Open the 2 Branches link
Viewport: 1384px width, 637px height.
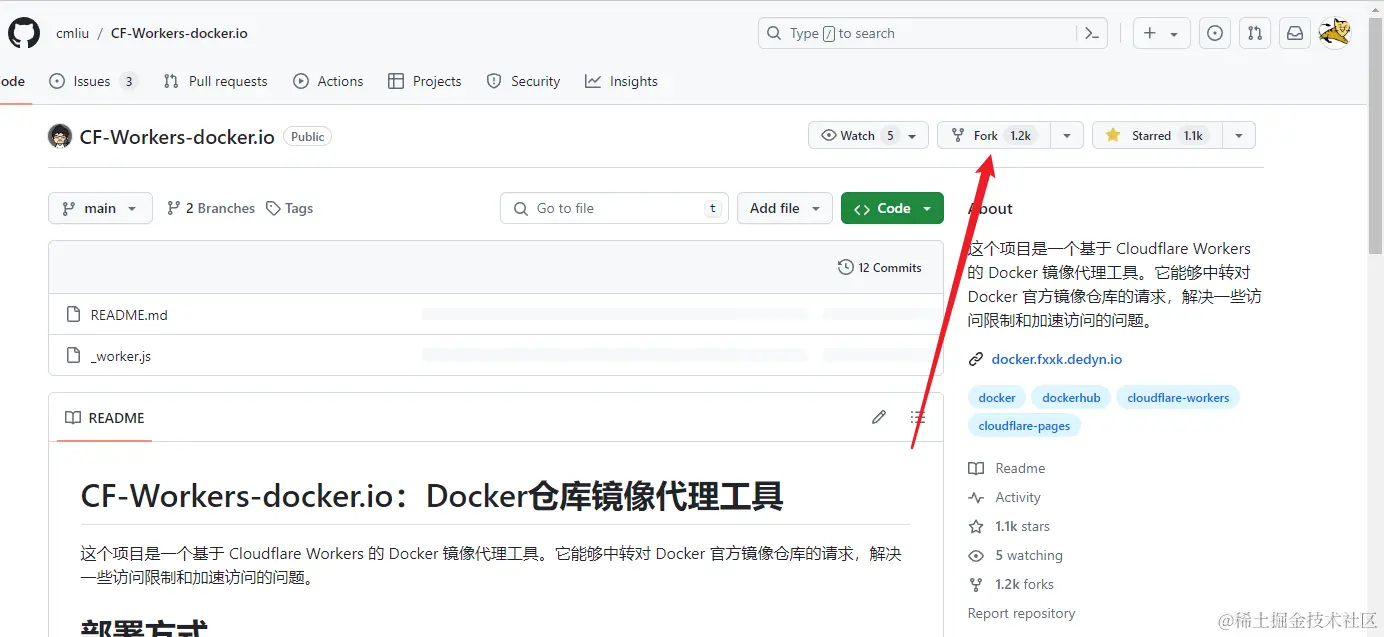(211, 208)
